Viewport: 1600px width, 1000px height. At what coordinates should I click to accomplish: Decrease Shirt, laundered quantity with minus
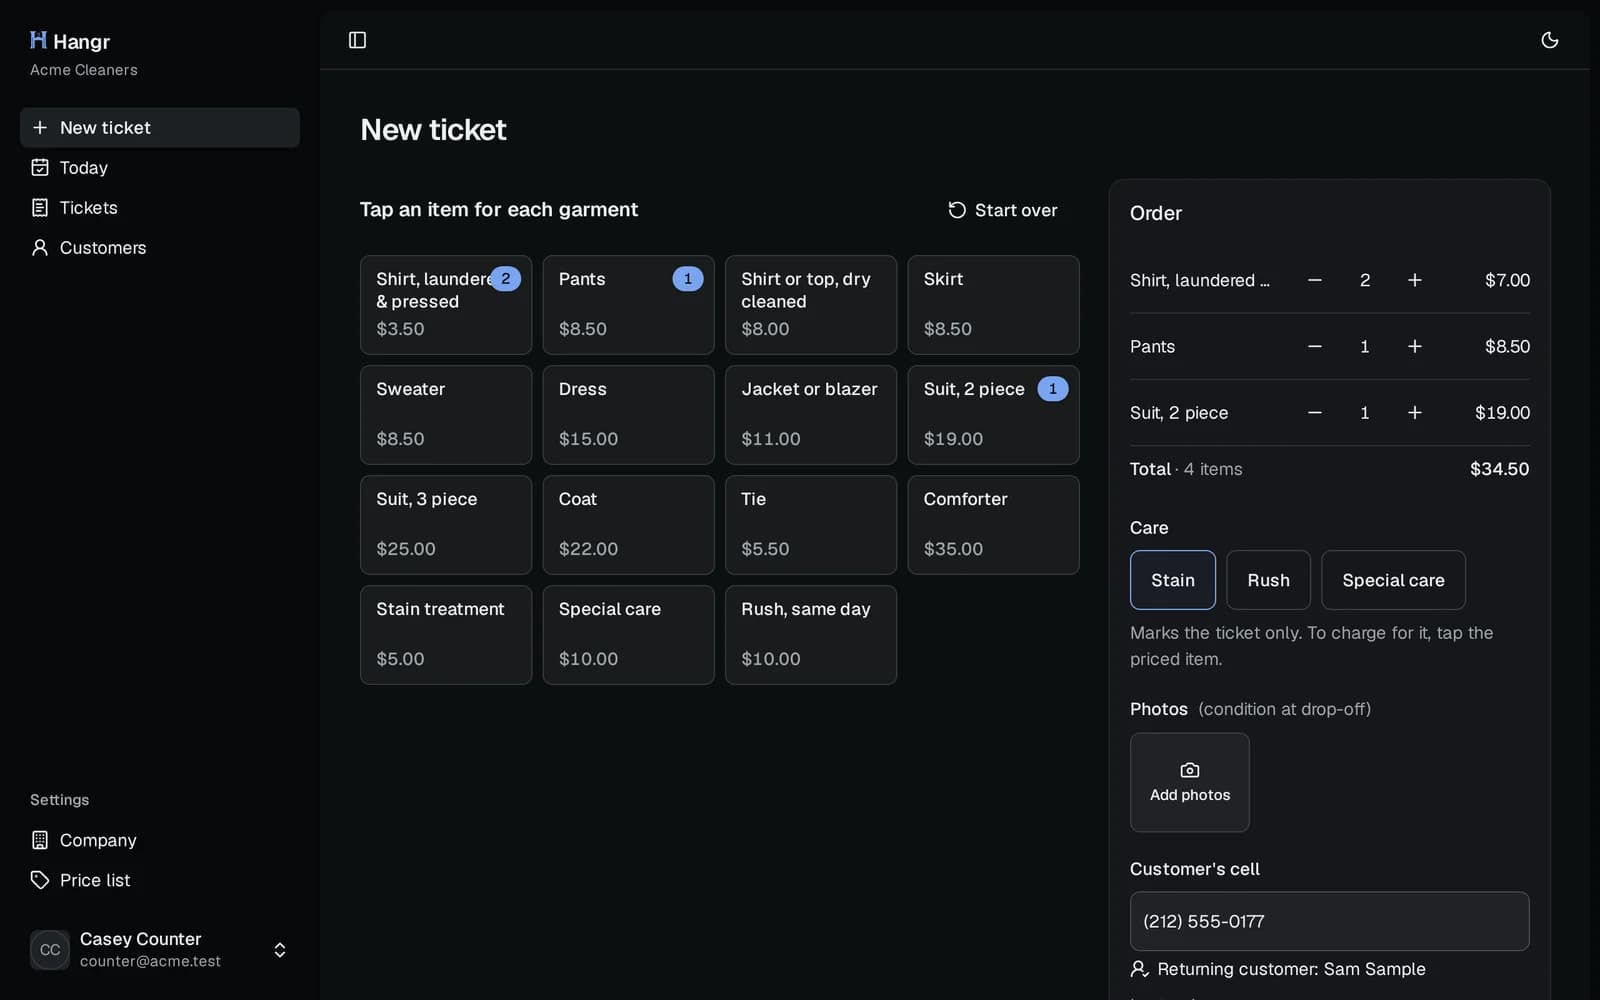1315,280
